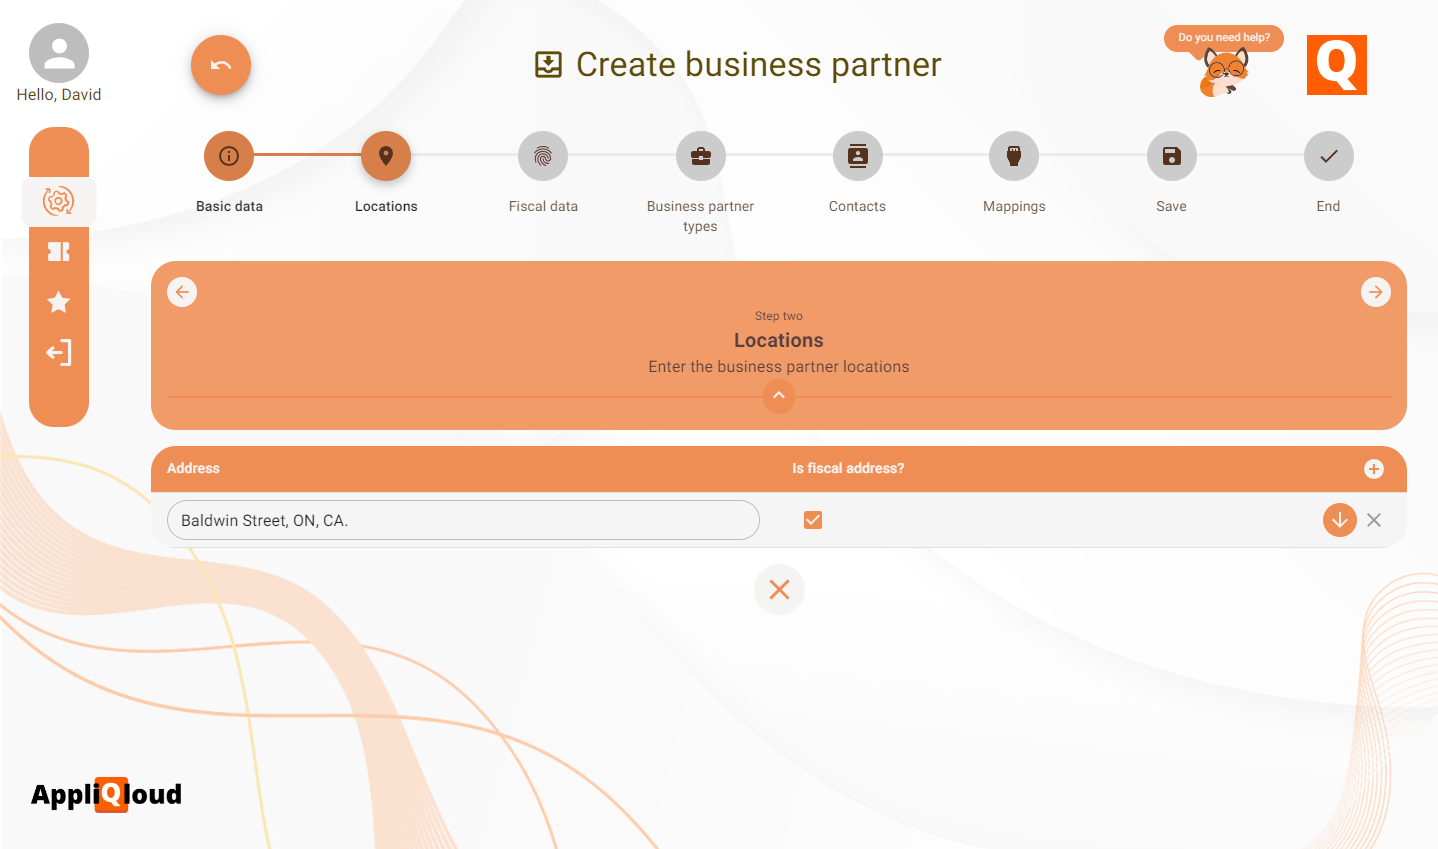Expand the Baldwin Street address row details
Viewport: 1438px width, 849px height.
tap(1339, 520)
